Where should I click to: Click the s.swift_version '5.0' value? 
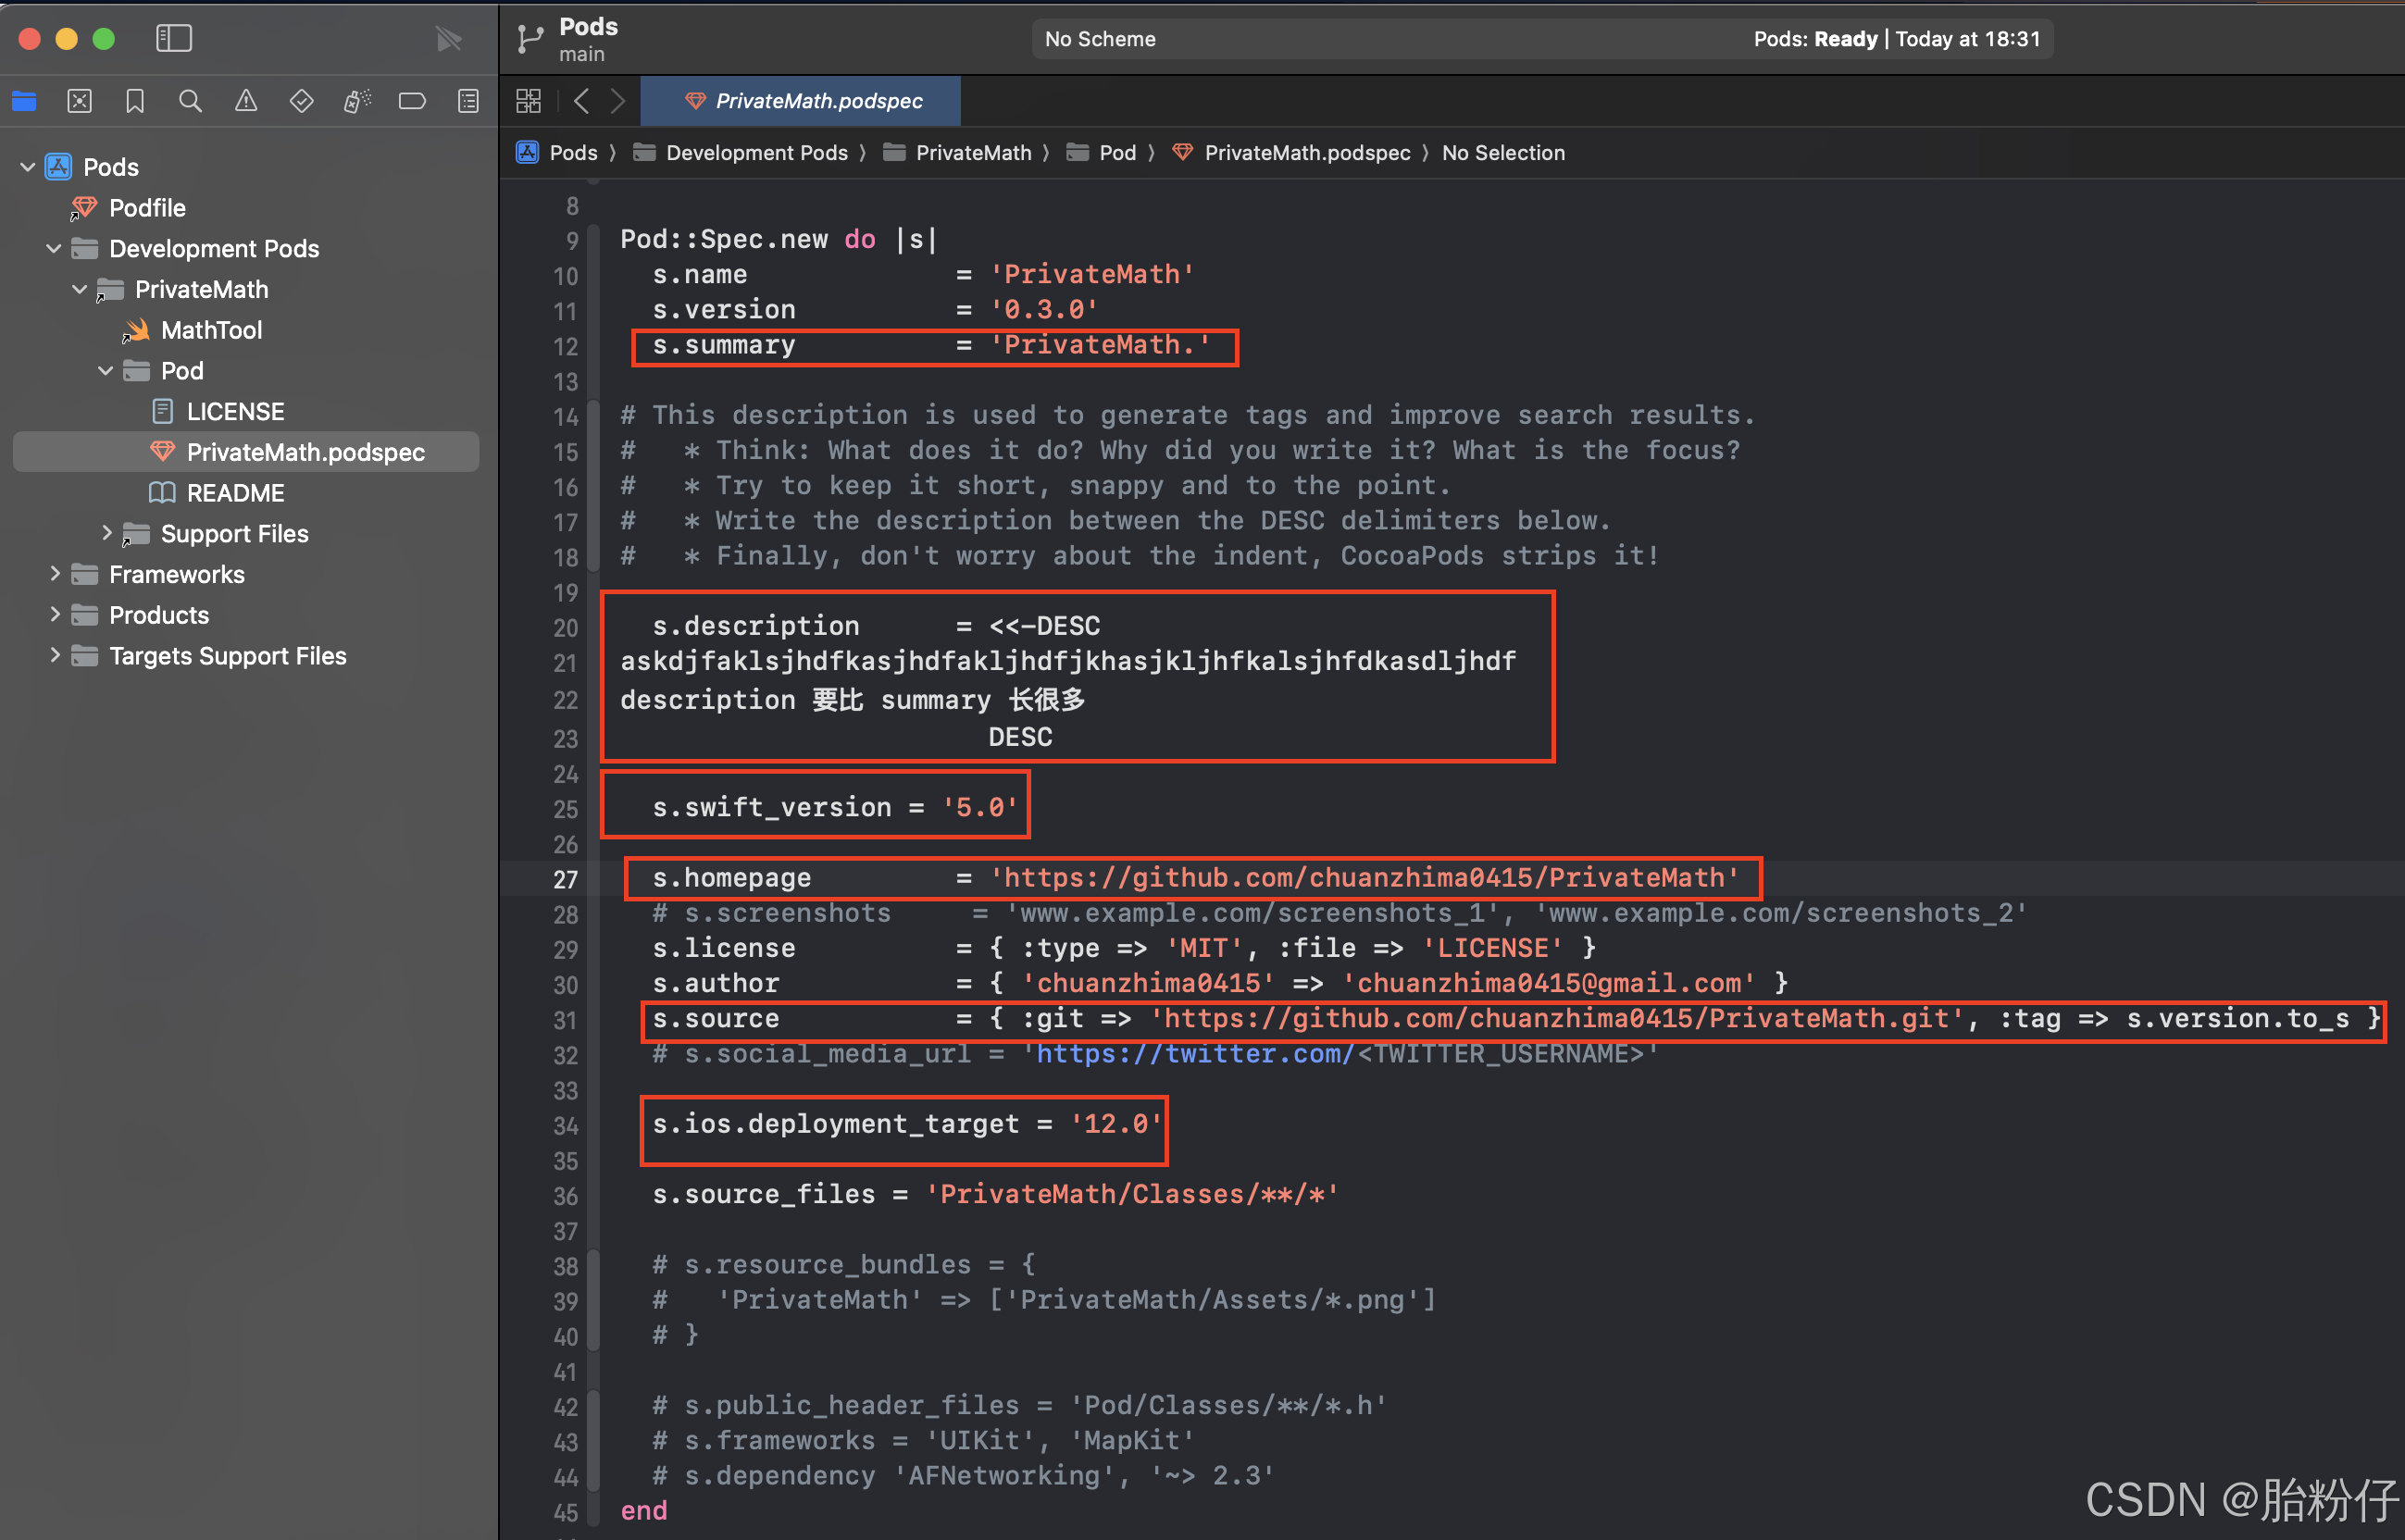[980, 808]
